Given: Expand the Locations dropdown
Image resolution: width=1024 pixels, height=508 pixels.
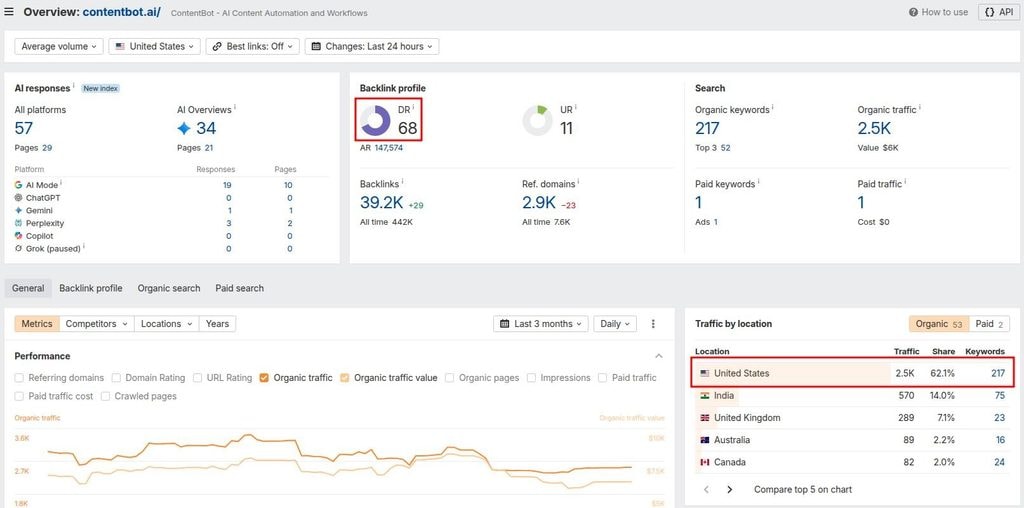Looking at the screenshot, I should 167,324.
